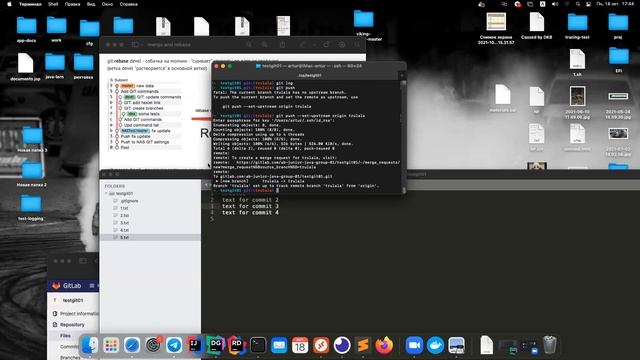Open testgit01 project link in GitLab
Screen dimensions: 640x360
[73, 300]
